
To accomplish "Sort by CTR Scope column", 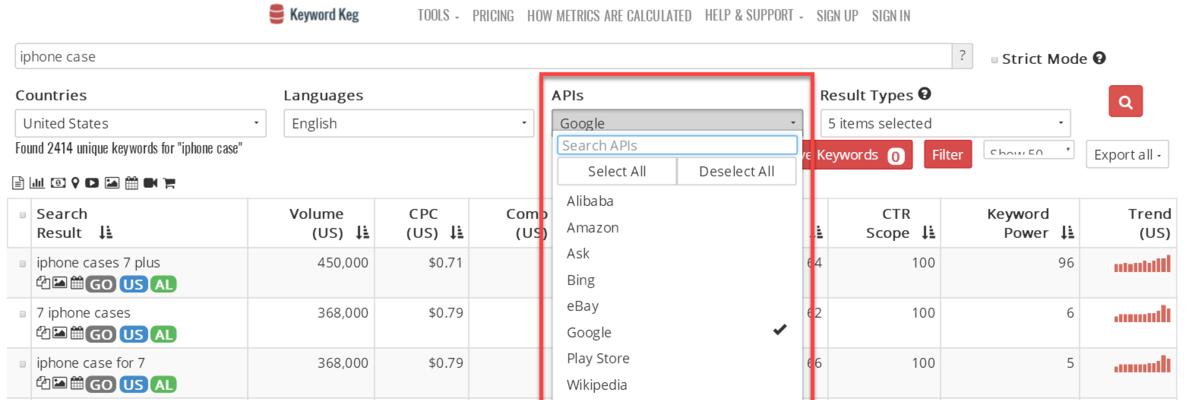I will pos(927,233).
